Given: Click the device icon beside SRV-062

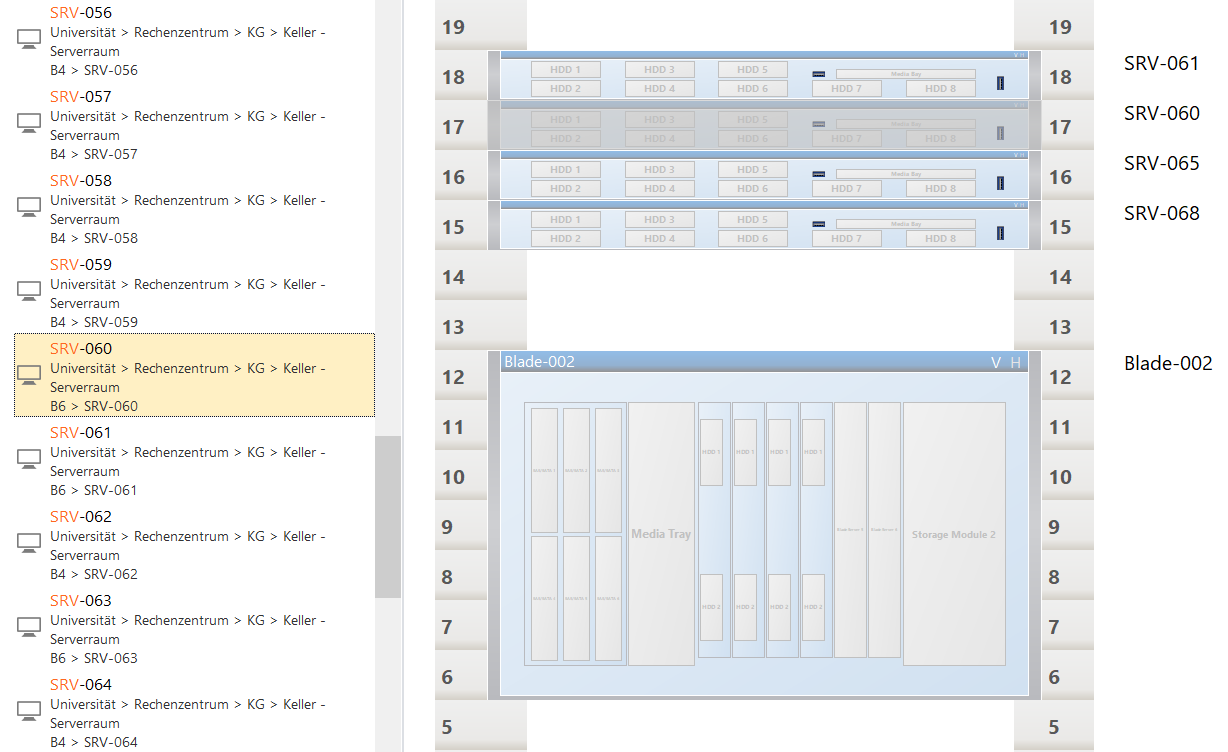Looking at the screenshot, I should point(29,543).
